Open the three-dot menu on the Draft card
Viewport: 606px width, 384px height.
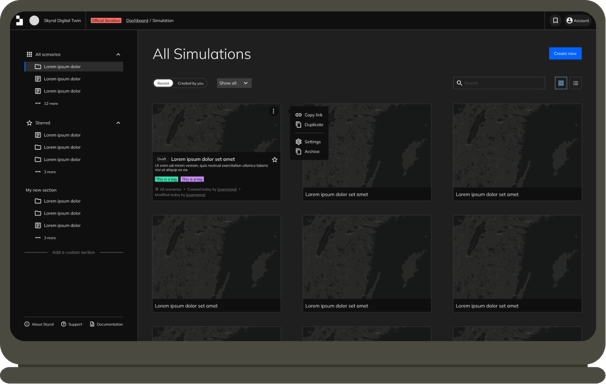[x=273, y=111]
